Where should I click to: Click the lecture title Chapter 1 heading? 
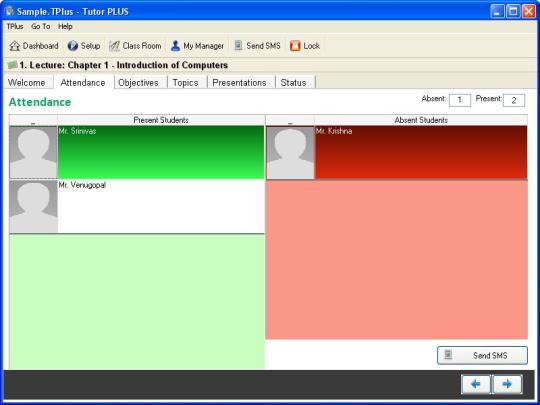(124, 65)
